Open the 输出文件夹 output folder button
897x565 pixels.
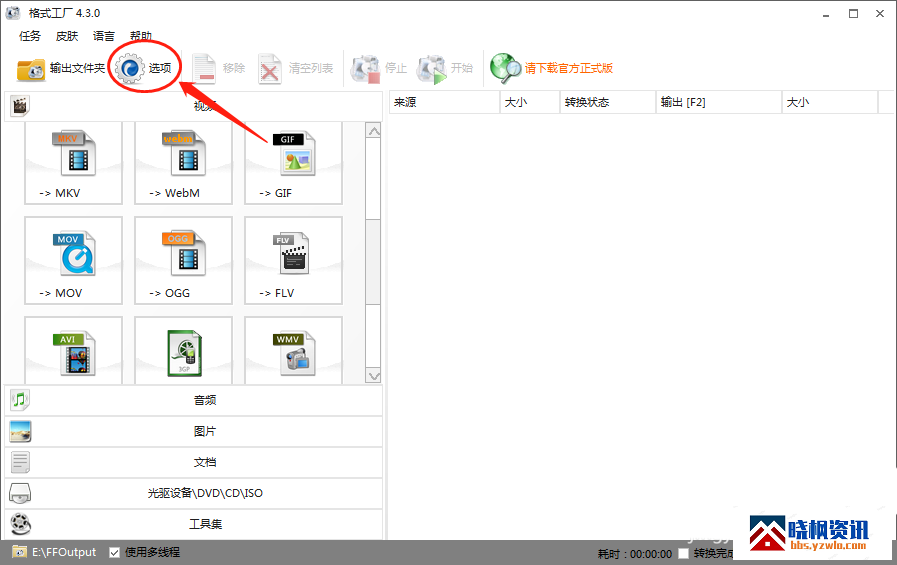coord(61,69)
